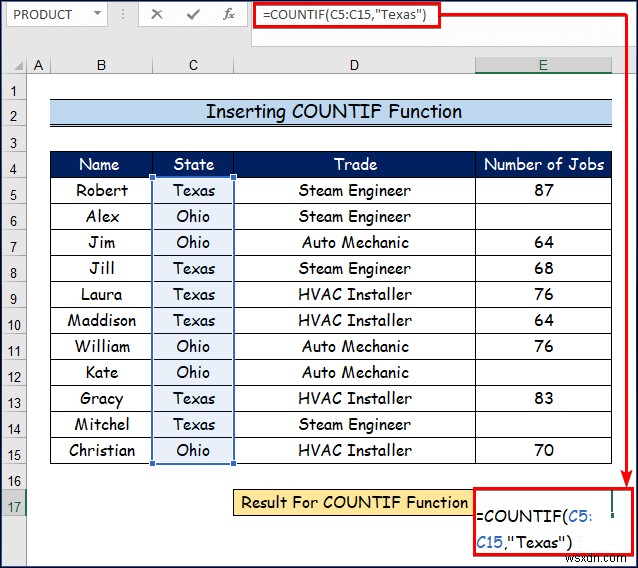Select the cell containing 'Kate'
The width and height of the screenshot is (638, 568).
click(x=101, y=373)
